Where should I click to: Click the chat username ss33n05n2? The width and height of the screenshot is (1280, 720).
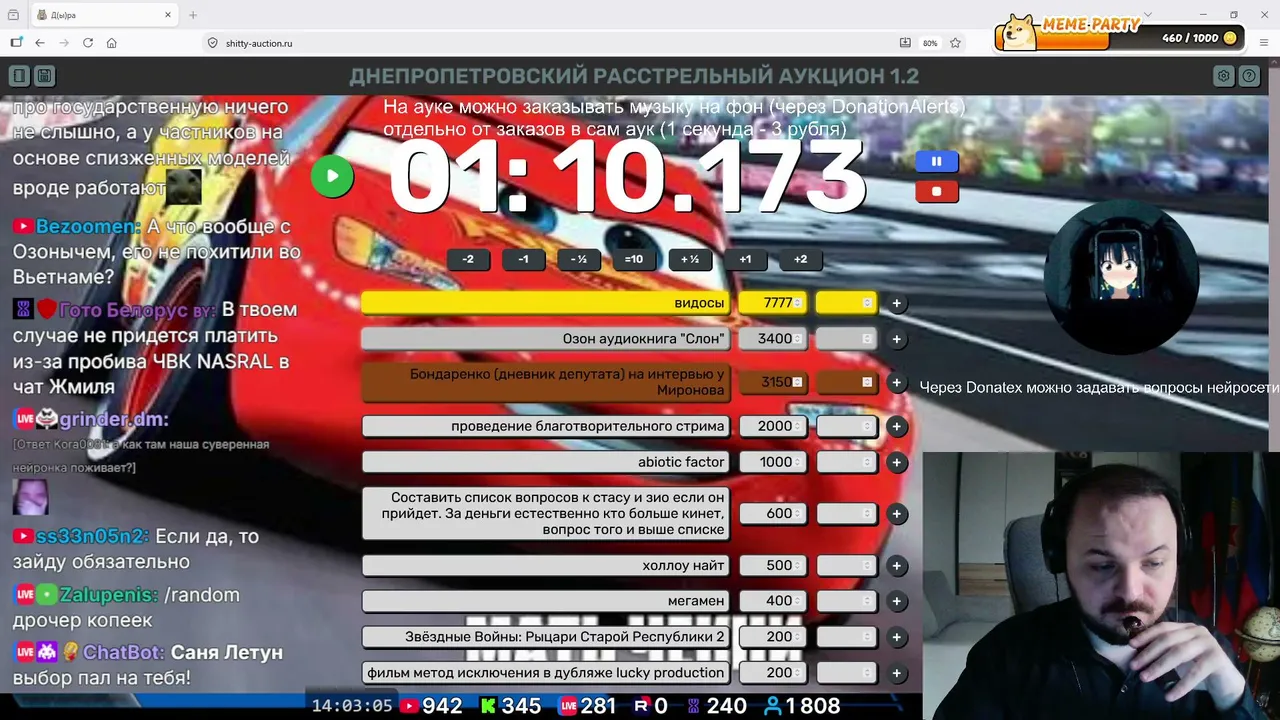click(92, 536)
